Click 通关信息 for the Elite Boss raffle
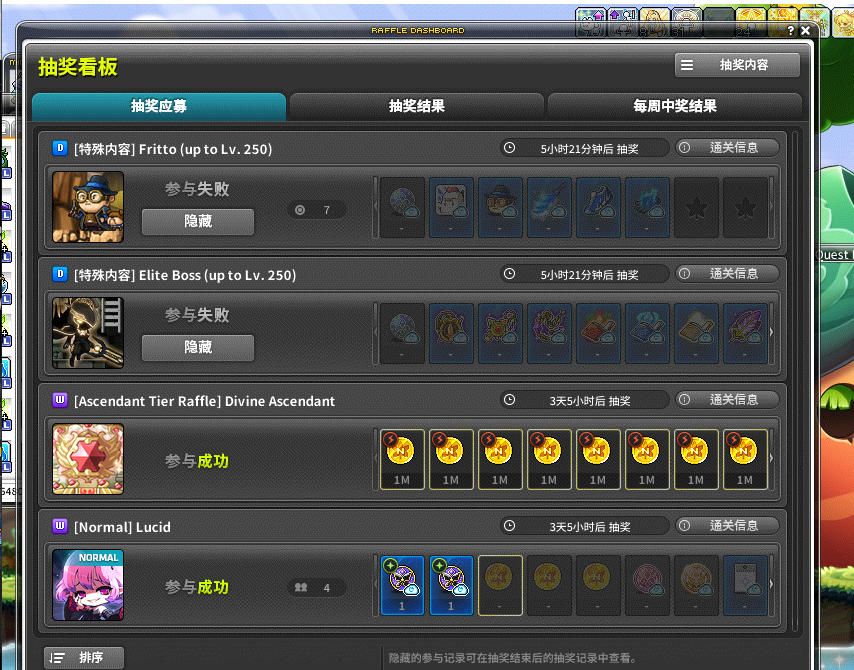The width and height of the screenshot is (854, 670). pyautogui.click(x=728, y=273)
